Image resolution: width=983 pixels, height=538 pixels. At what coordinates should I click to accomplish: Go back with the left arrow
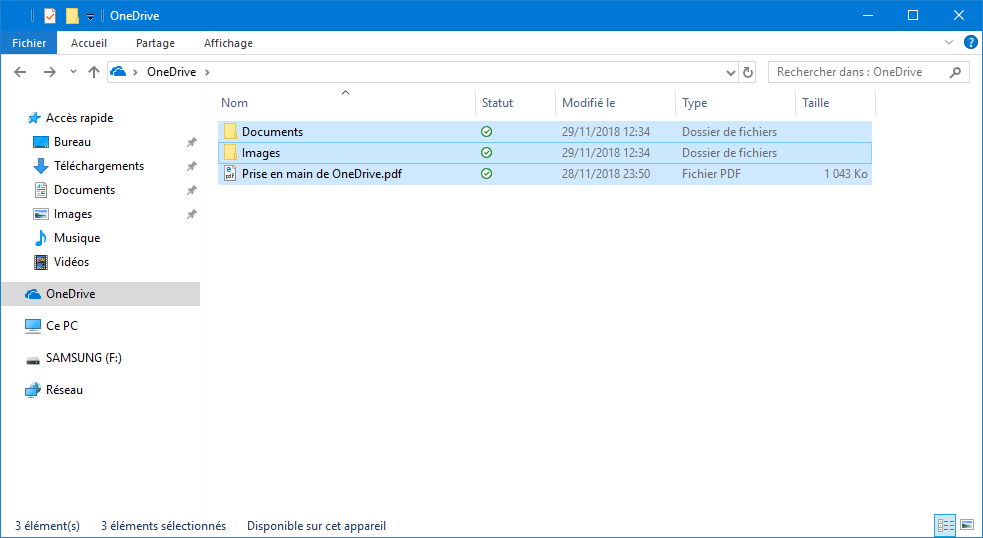20,72
